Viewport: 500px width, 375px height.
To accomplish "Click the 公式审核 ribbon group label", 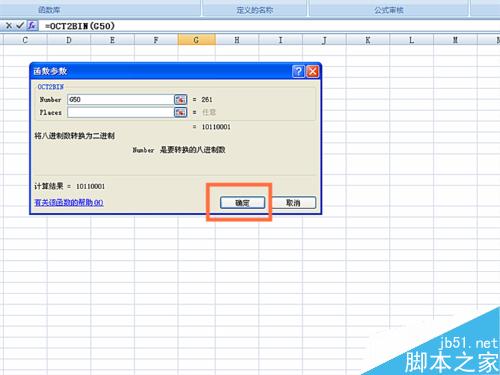I will pos(389,10).
